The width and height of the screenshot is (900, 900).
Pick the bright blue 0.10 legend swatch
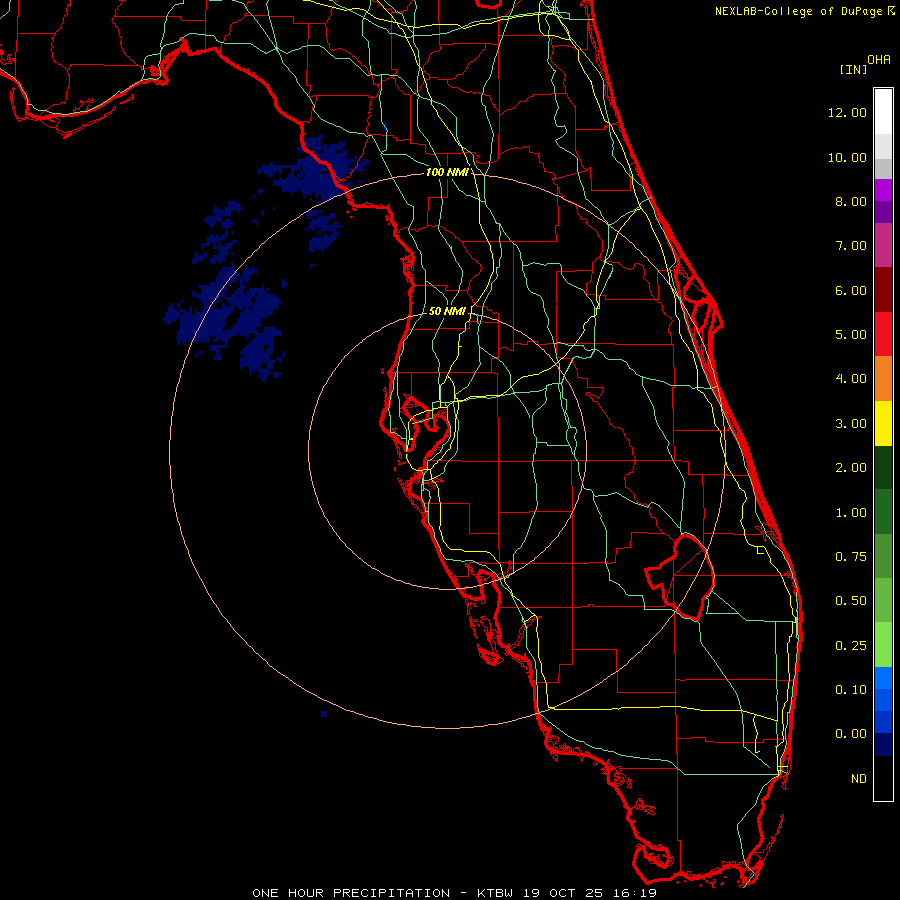tap(883, 678)
